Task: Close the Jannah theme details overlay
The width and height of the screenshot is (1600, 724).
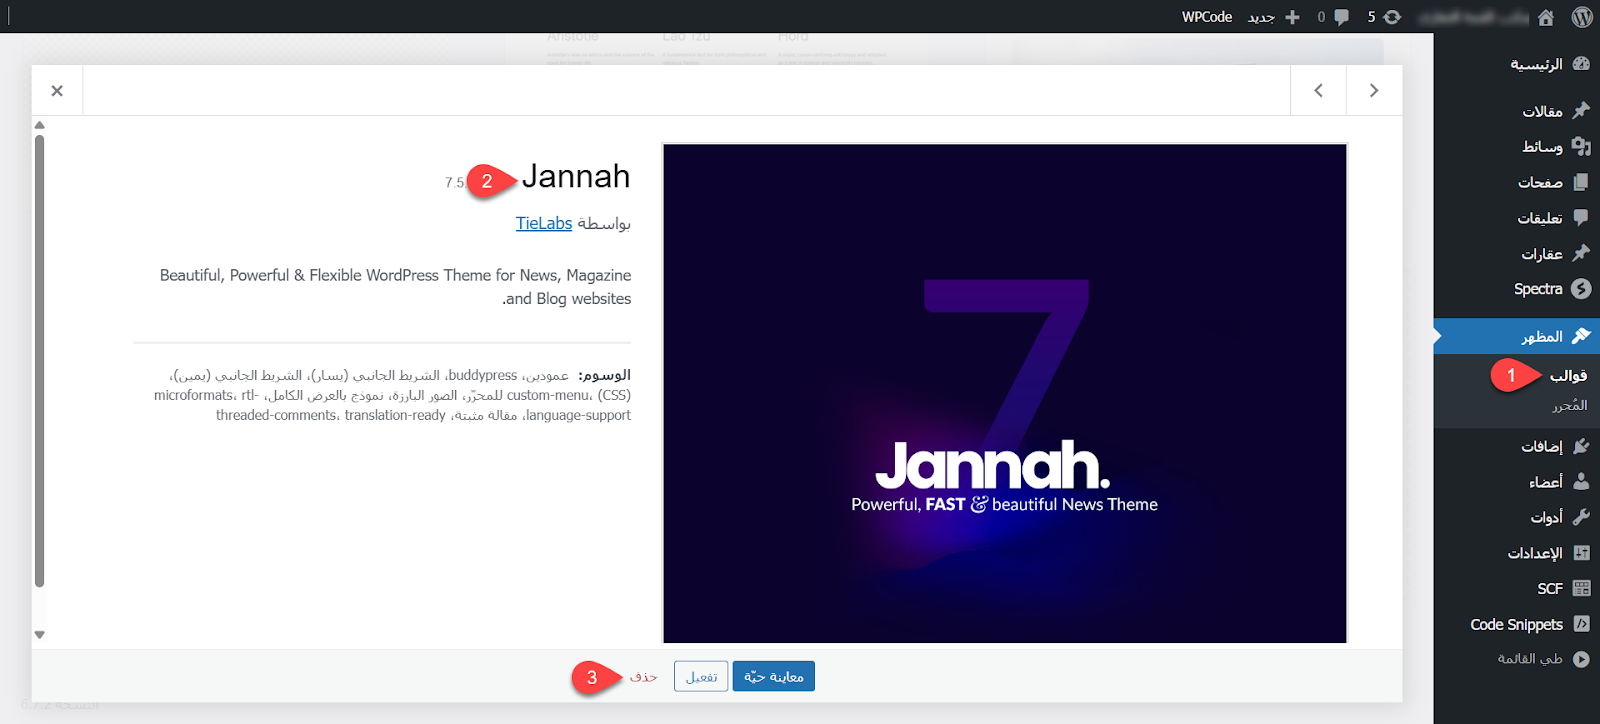Action: click(x=57, y=90)
